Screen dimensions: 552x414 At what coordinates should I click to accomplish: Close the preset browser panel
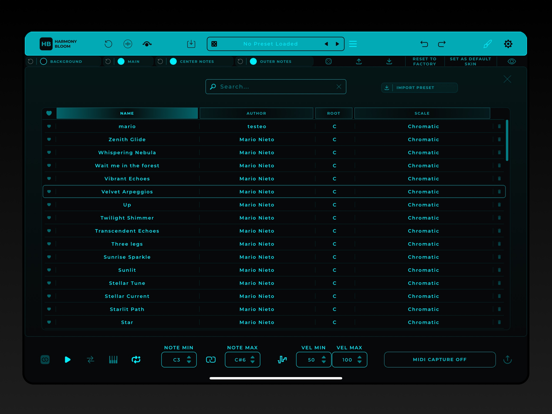click(507, 79)
